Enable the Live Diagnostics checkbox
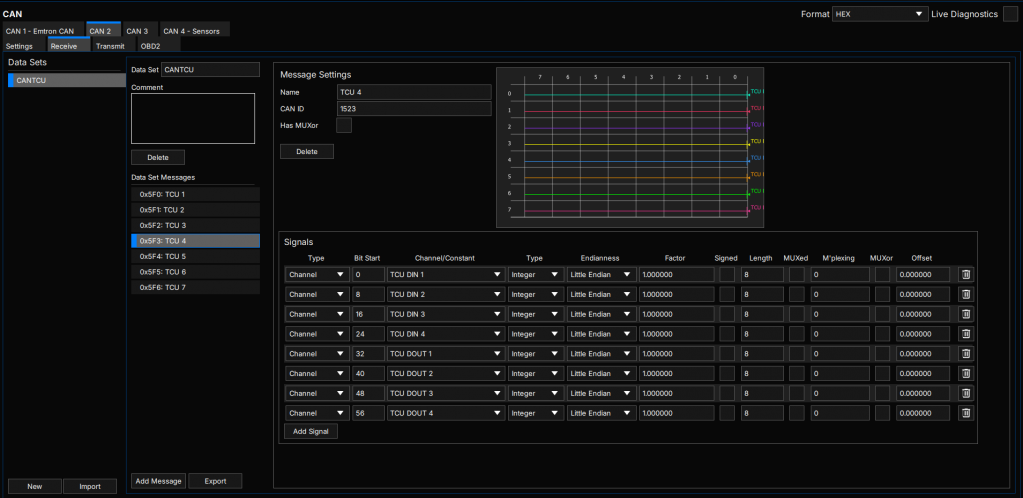The height and width of the screenshot is (498, 1023). tap(1010, 14)
